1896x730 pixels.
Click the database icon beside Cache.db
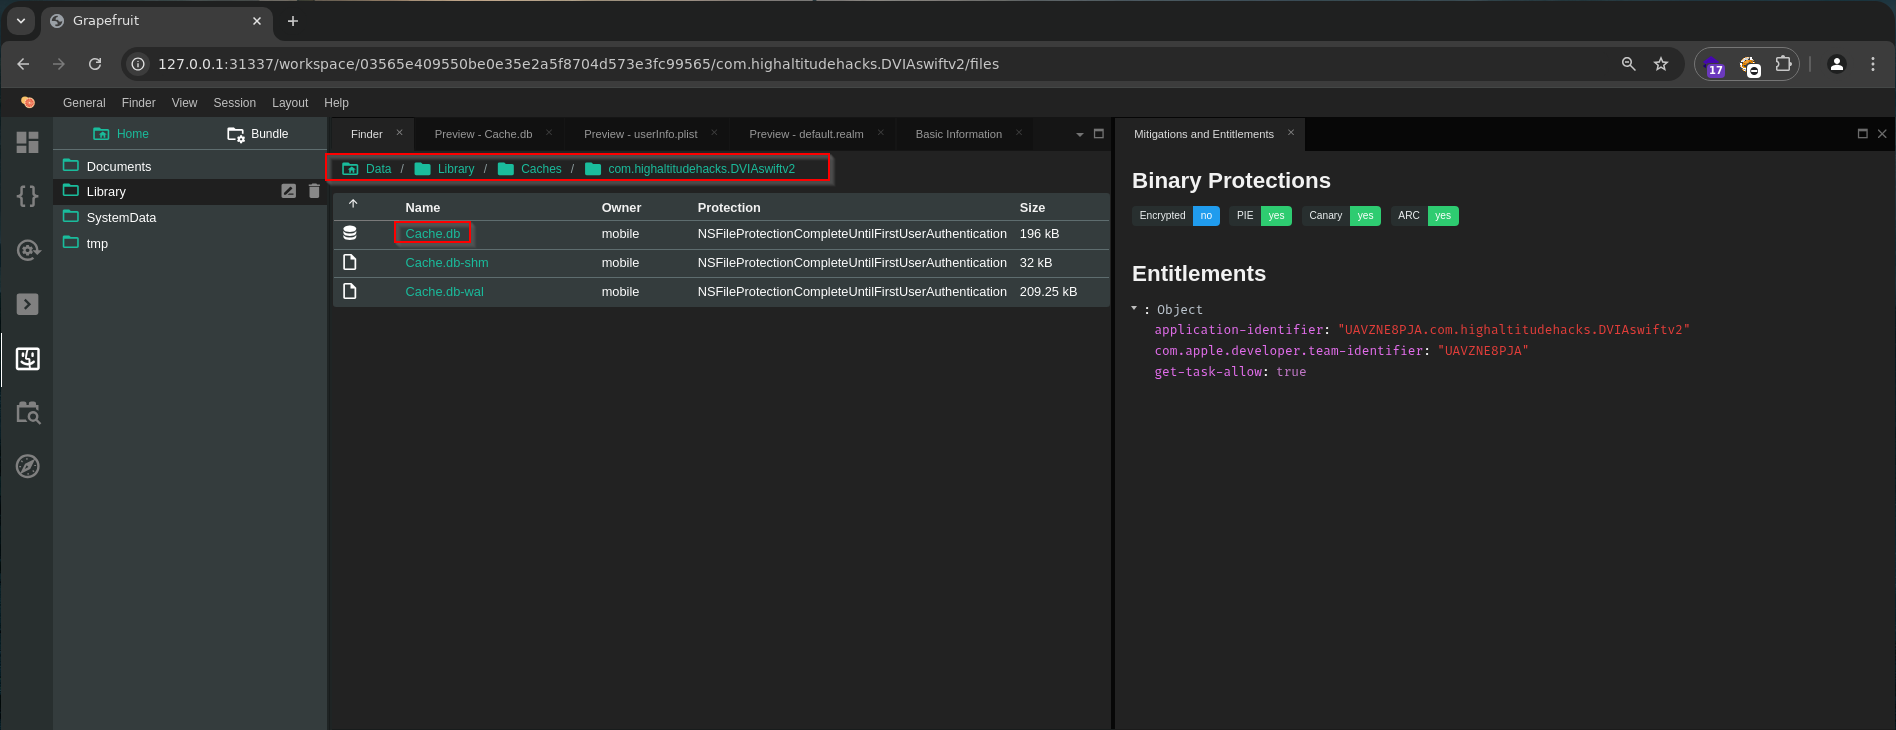tap(350, 233)
